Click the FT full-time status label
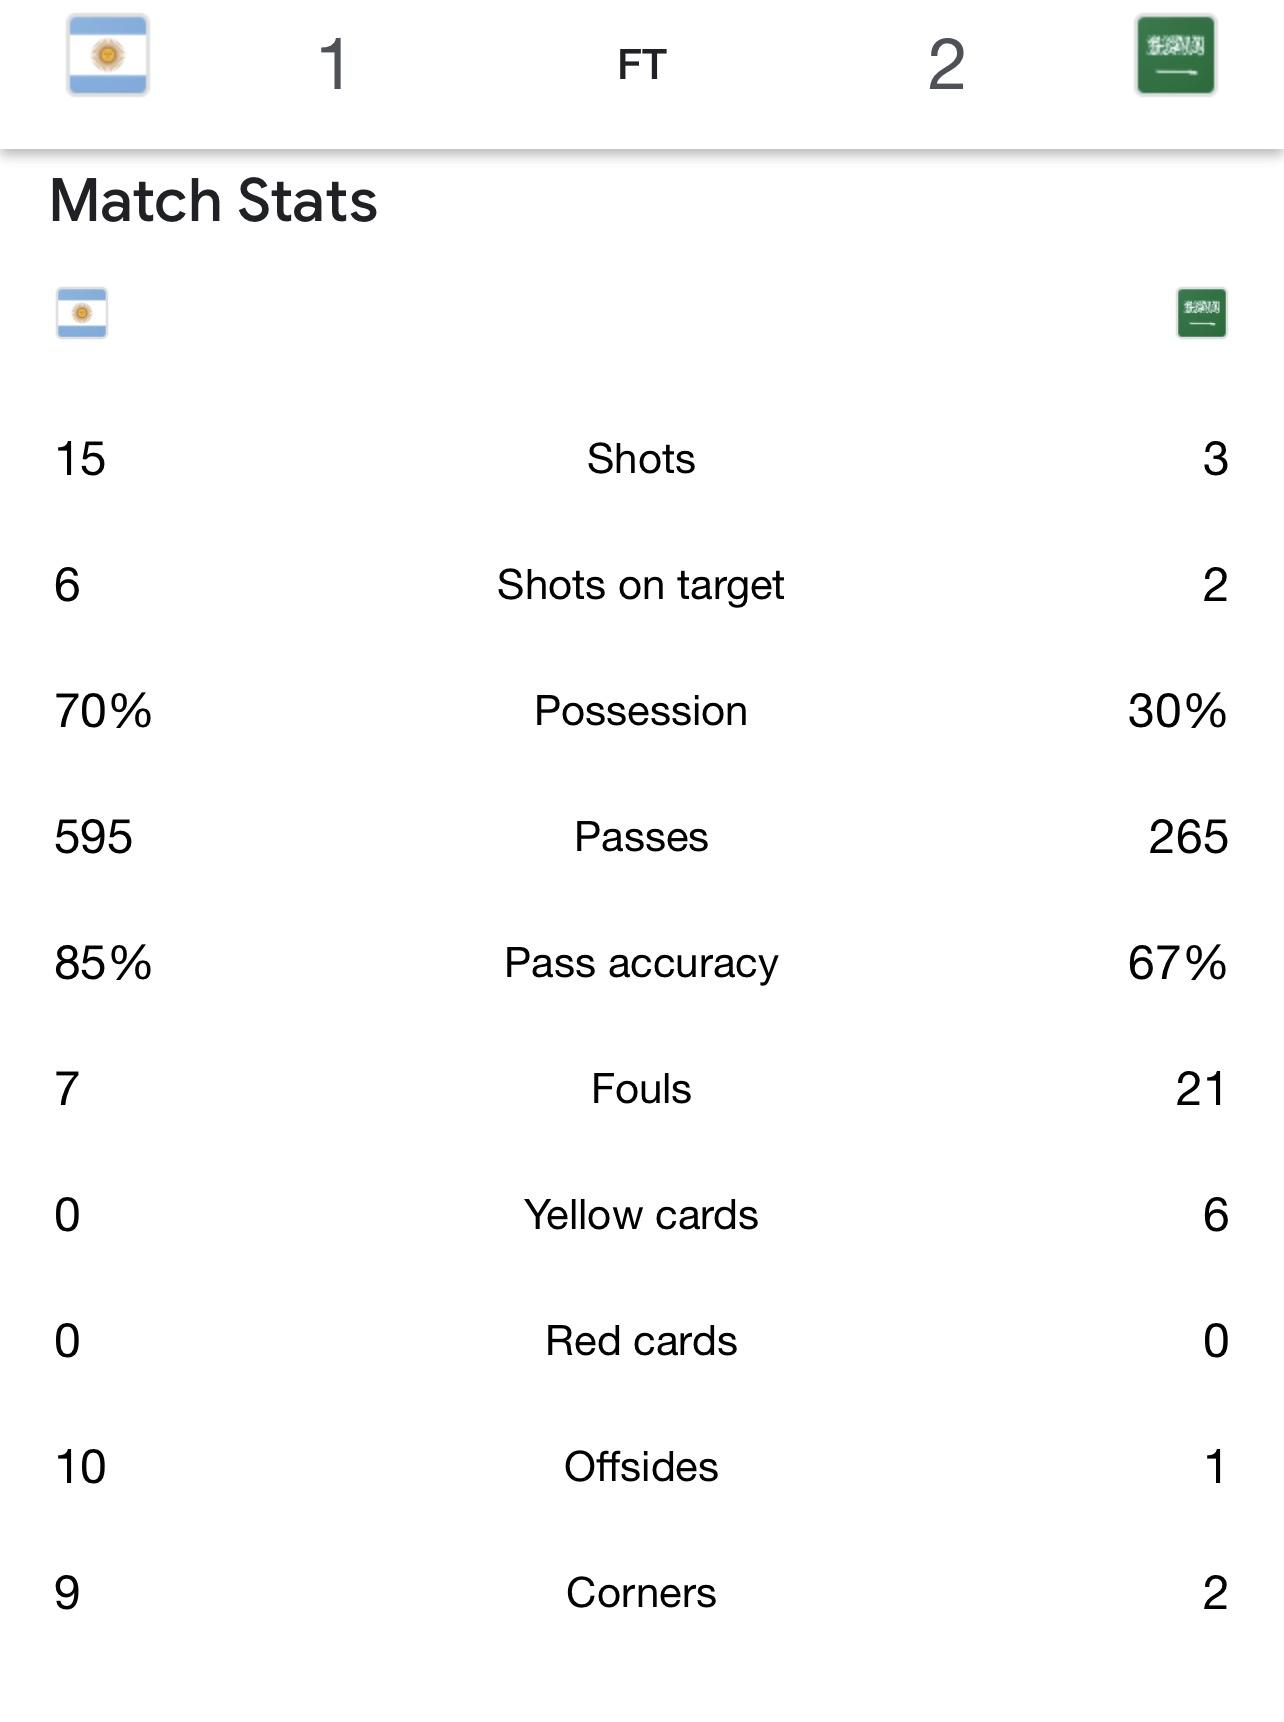1284x1722 pixels. click(x=641, y=65)
